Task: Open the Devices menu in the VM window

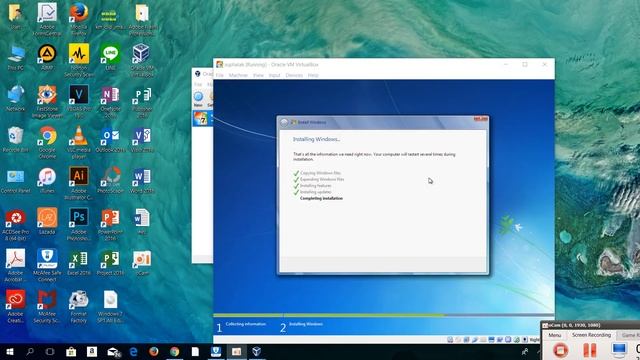Action: coord(294,76)
